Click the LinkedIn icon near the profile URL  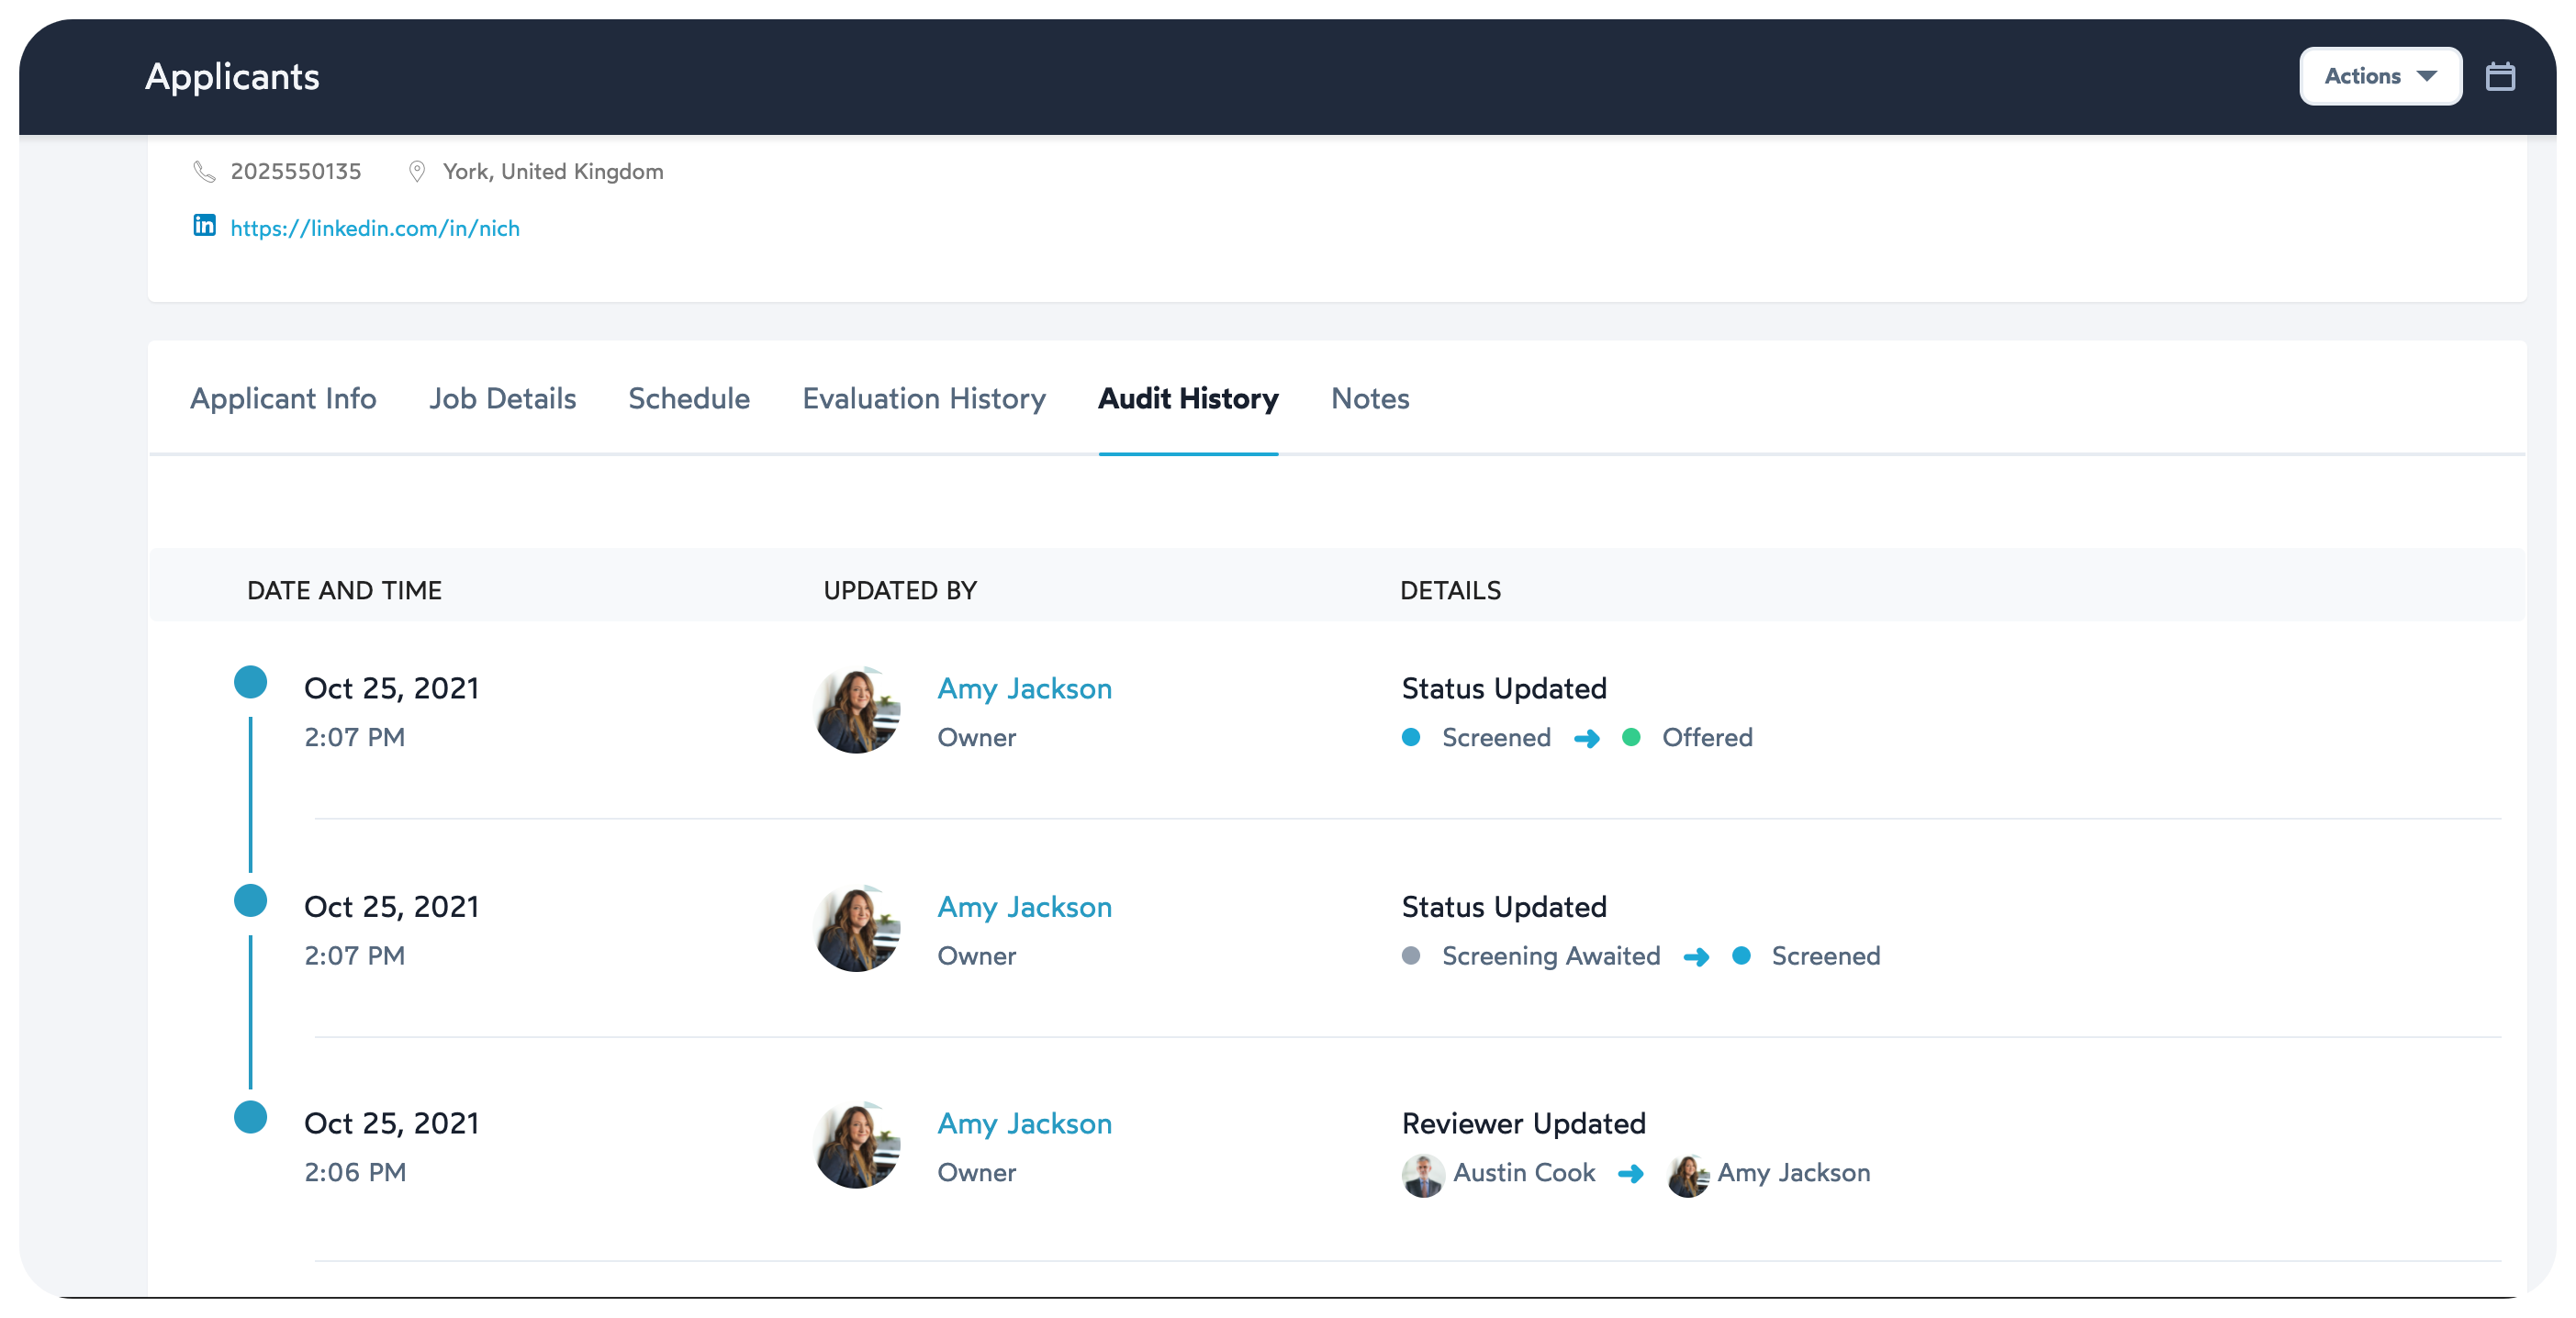click(204, 226)
